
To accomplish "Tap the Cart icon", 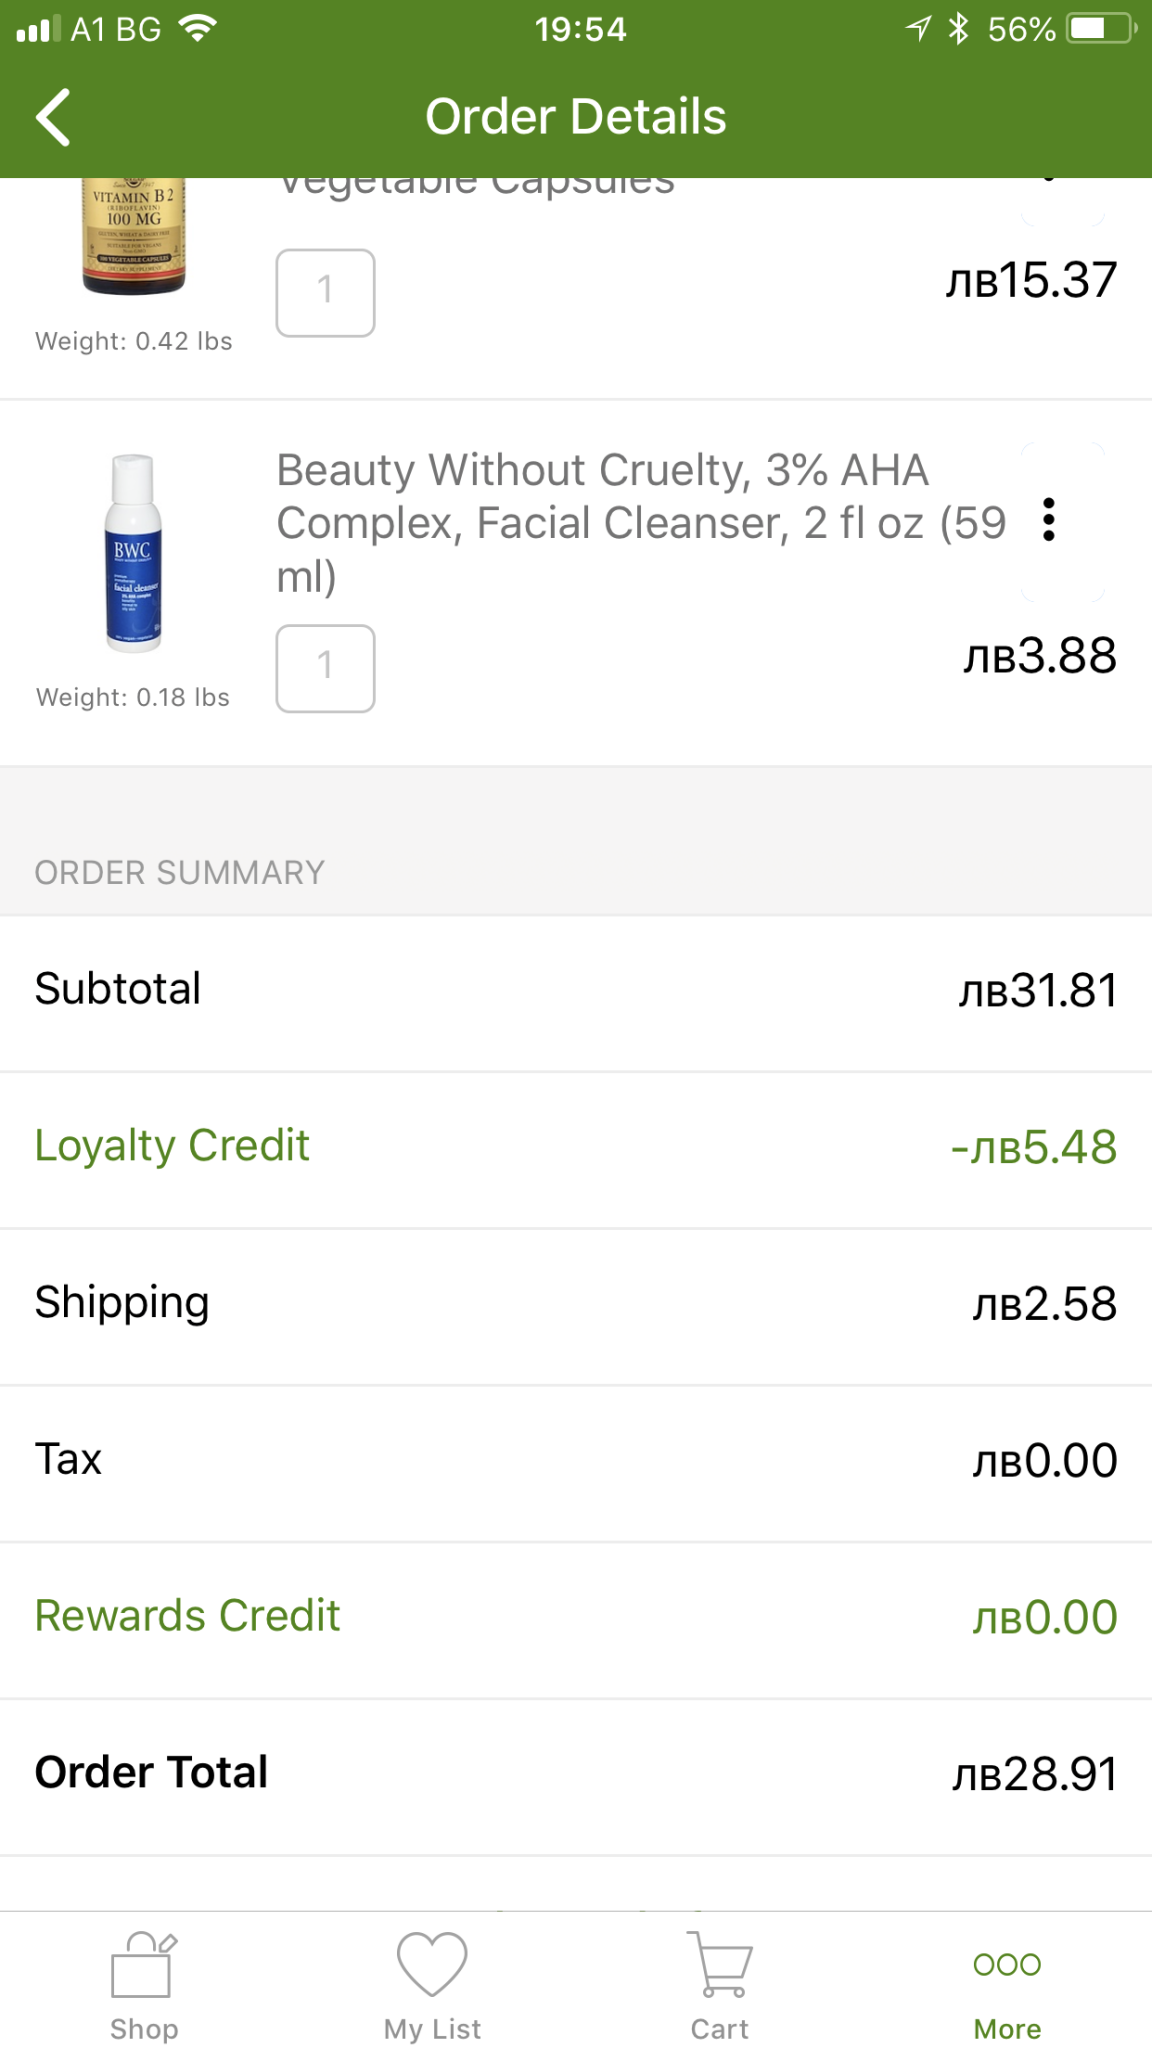I will (x=719, y=1986).
